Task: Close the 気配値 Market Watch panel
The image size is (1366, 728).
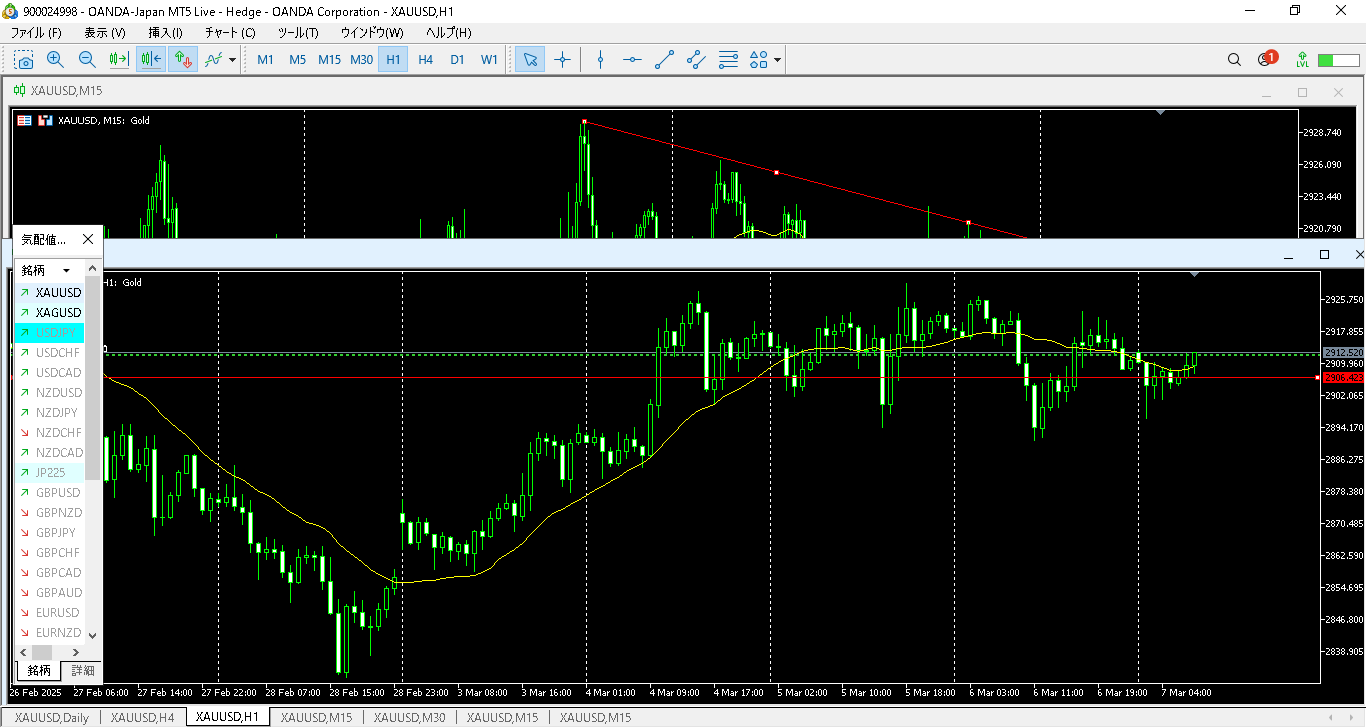Action: click(87, 239)
